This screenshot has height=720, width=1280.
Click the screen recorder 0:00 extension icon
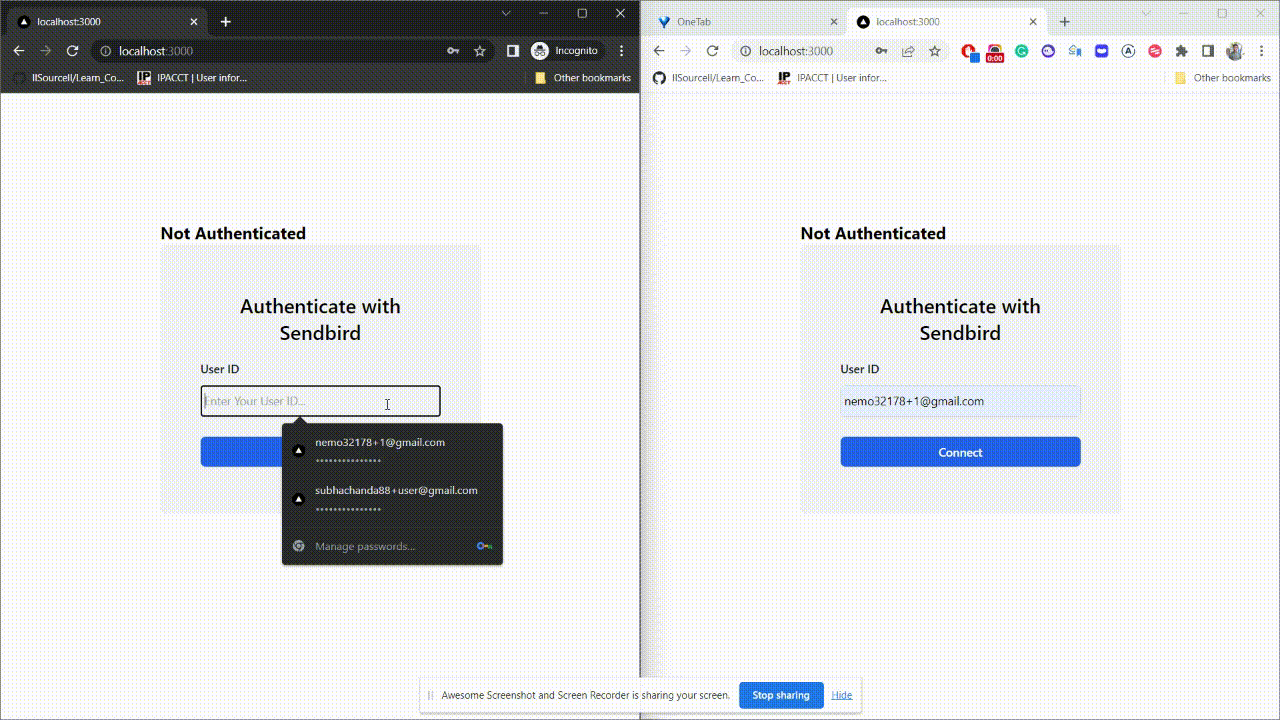point(994,52)
